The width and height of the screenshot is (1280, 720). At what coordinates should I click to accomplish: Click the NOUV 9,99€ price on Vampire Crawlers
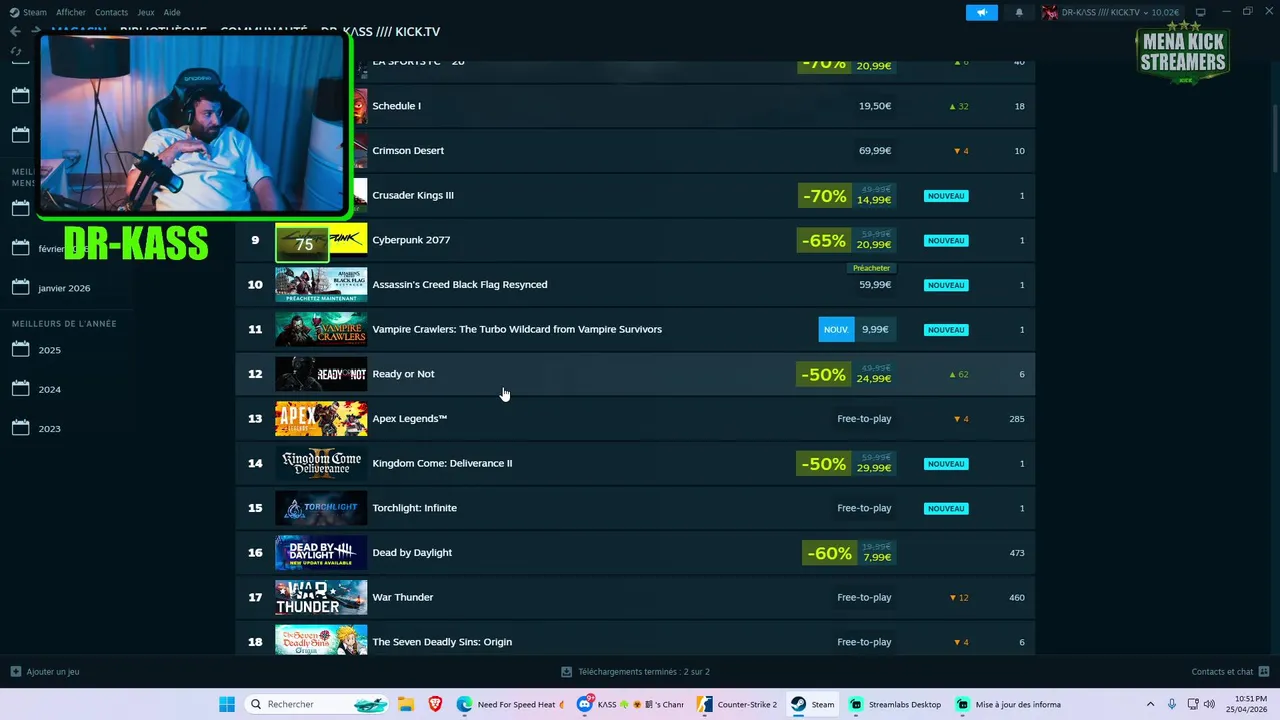(856, 329)
